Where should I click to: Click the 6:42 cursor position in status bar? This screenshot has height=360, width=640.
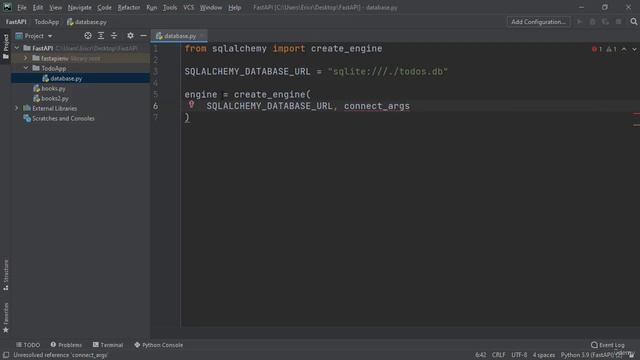click(480, 355)
